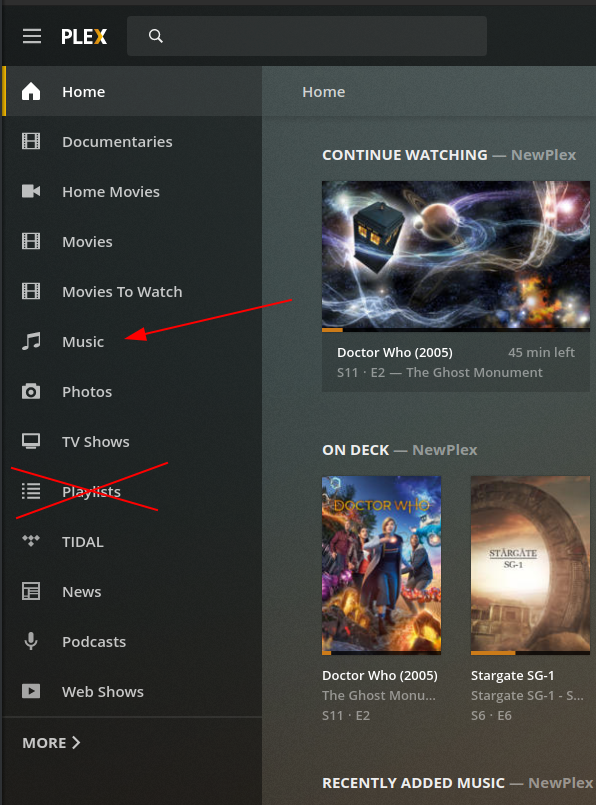Click the Home house icon

pyautogui.click(x=31, y=91)
